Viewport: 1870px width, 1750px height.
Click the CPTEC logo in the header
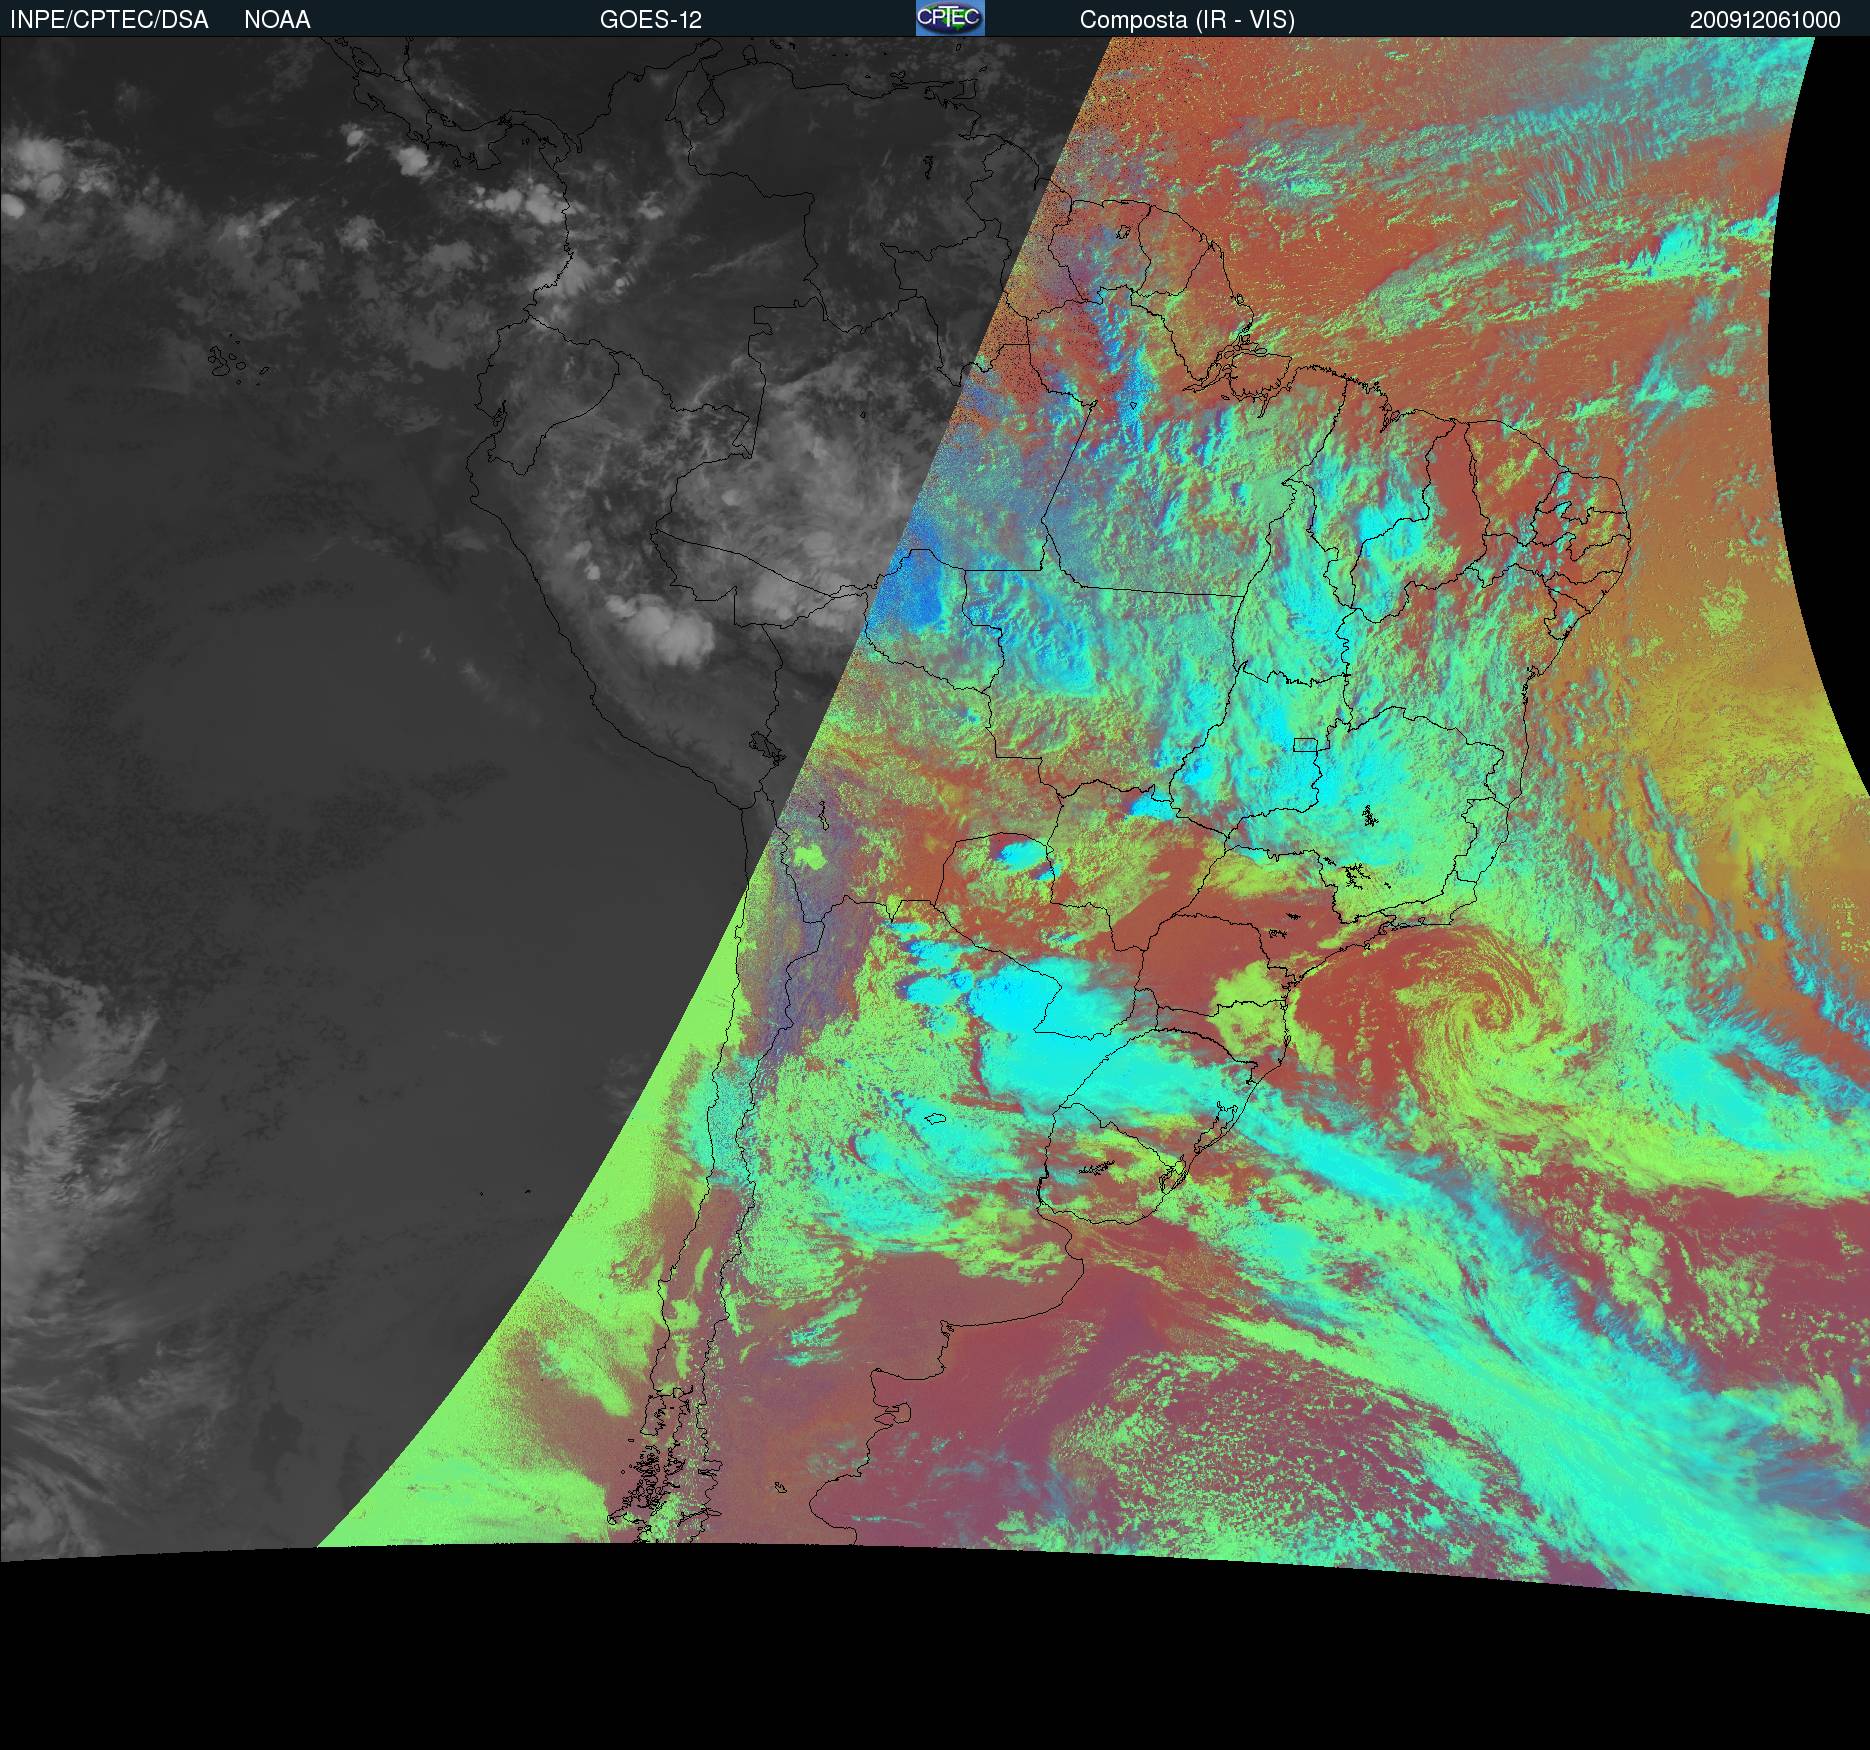[950, 18]
